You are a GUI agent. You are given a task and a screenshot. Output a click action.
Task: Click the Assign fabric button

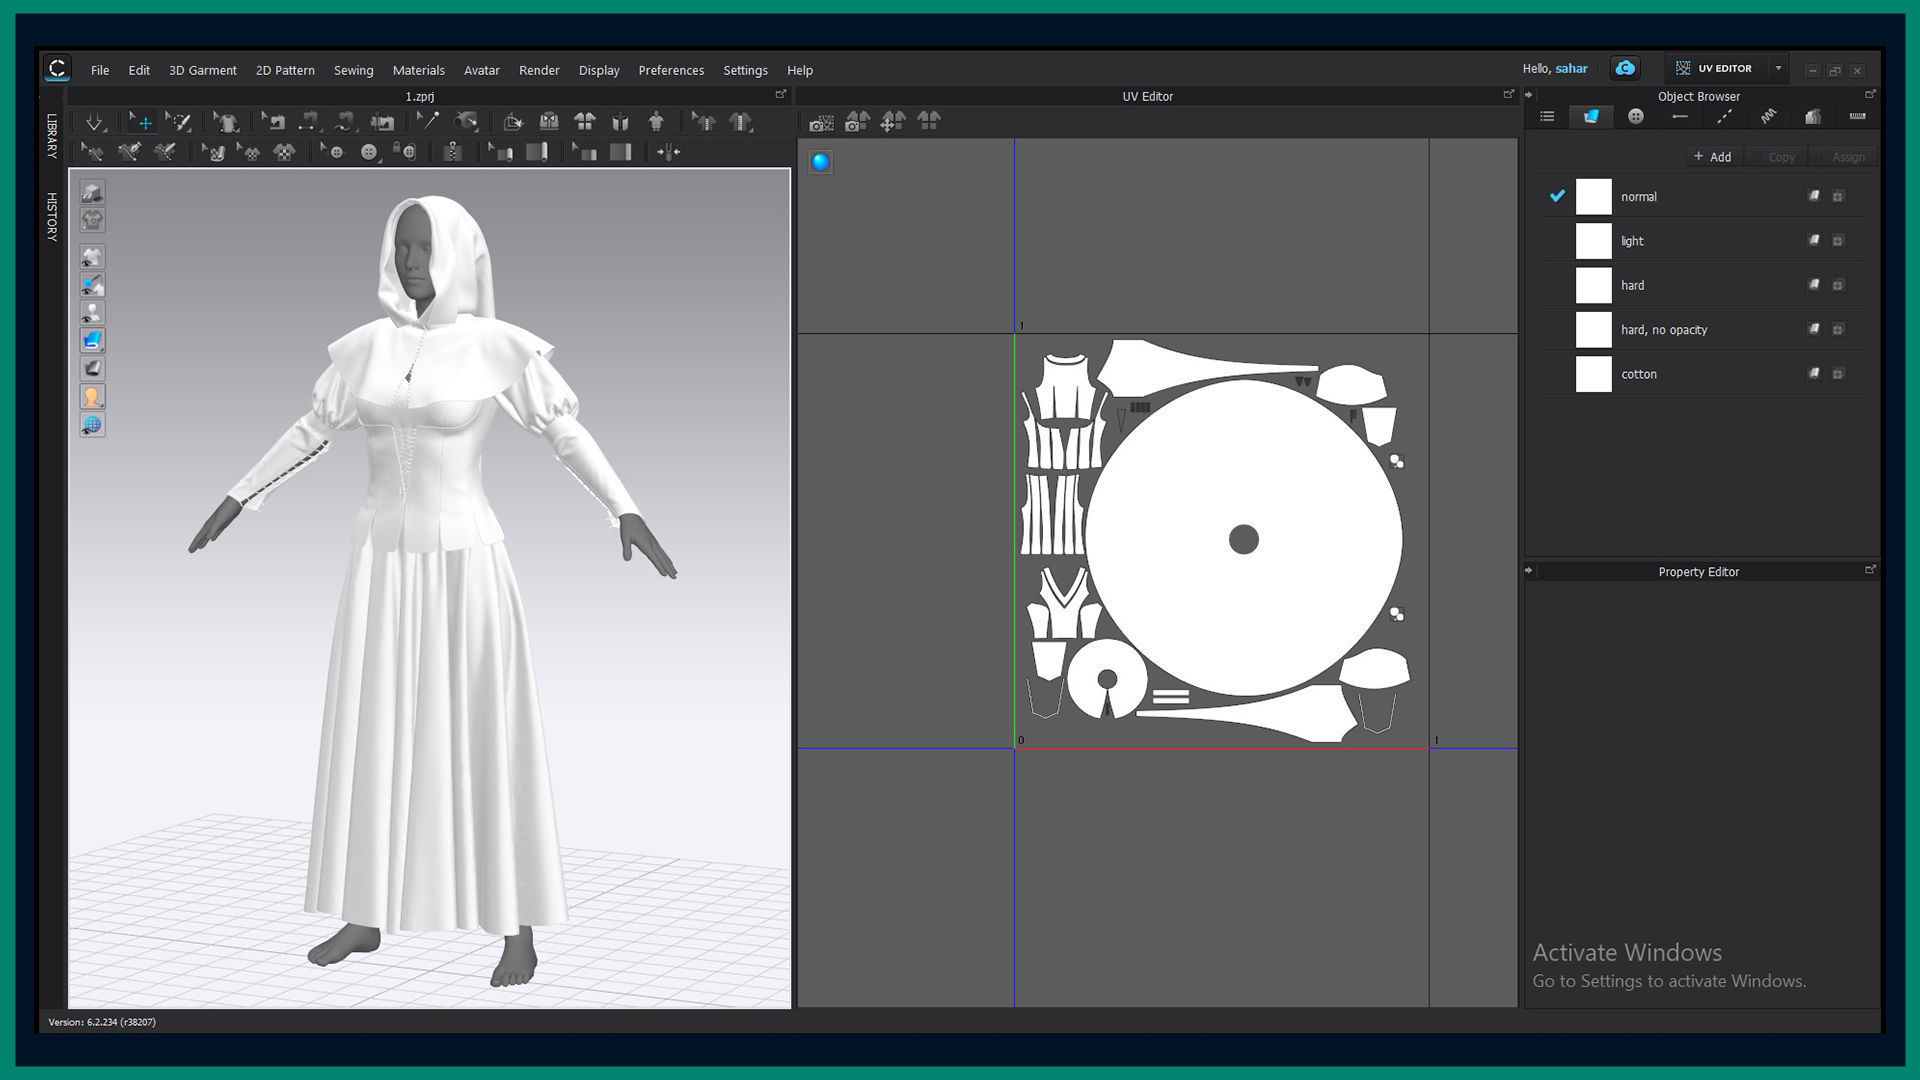(x=1842, y=157)
